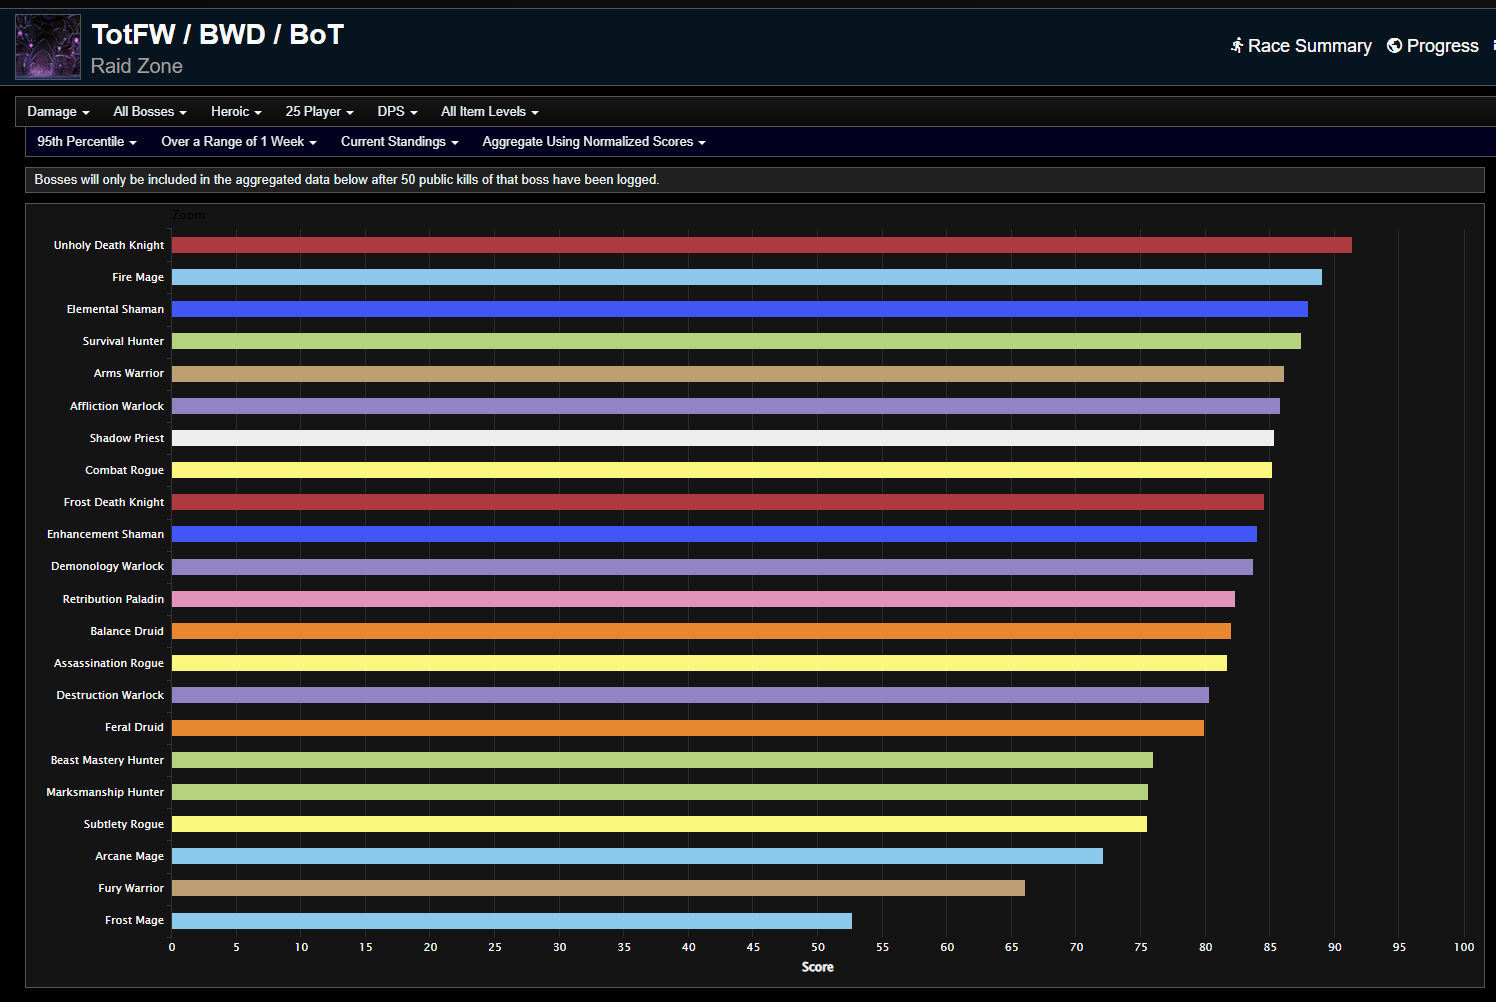The image size is (1496, 1002).
Task: Click the Marksmanship Hunter label
Action: pos(105,792)
